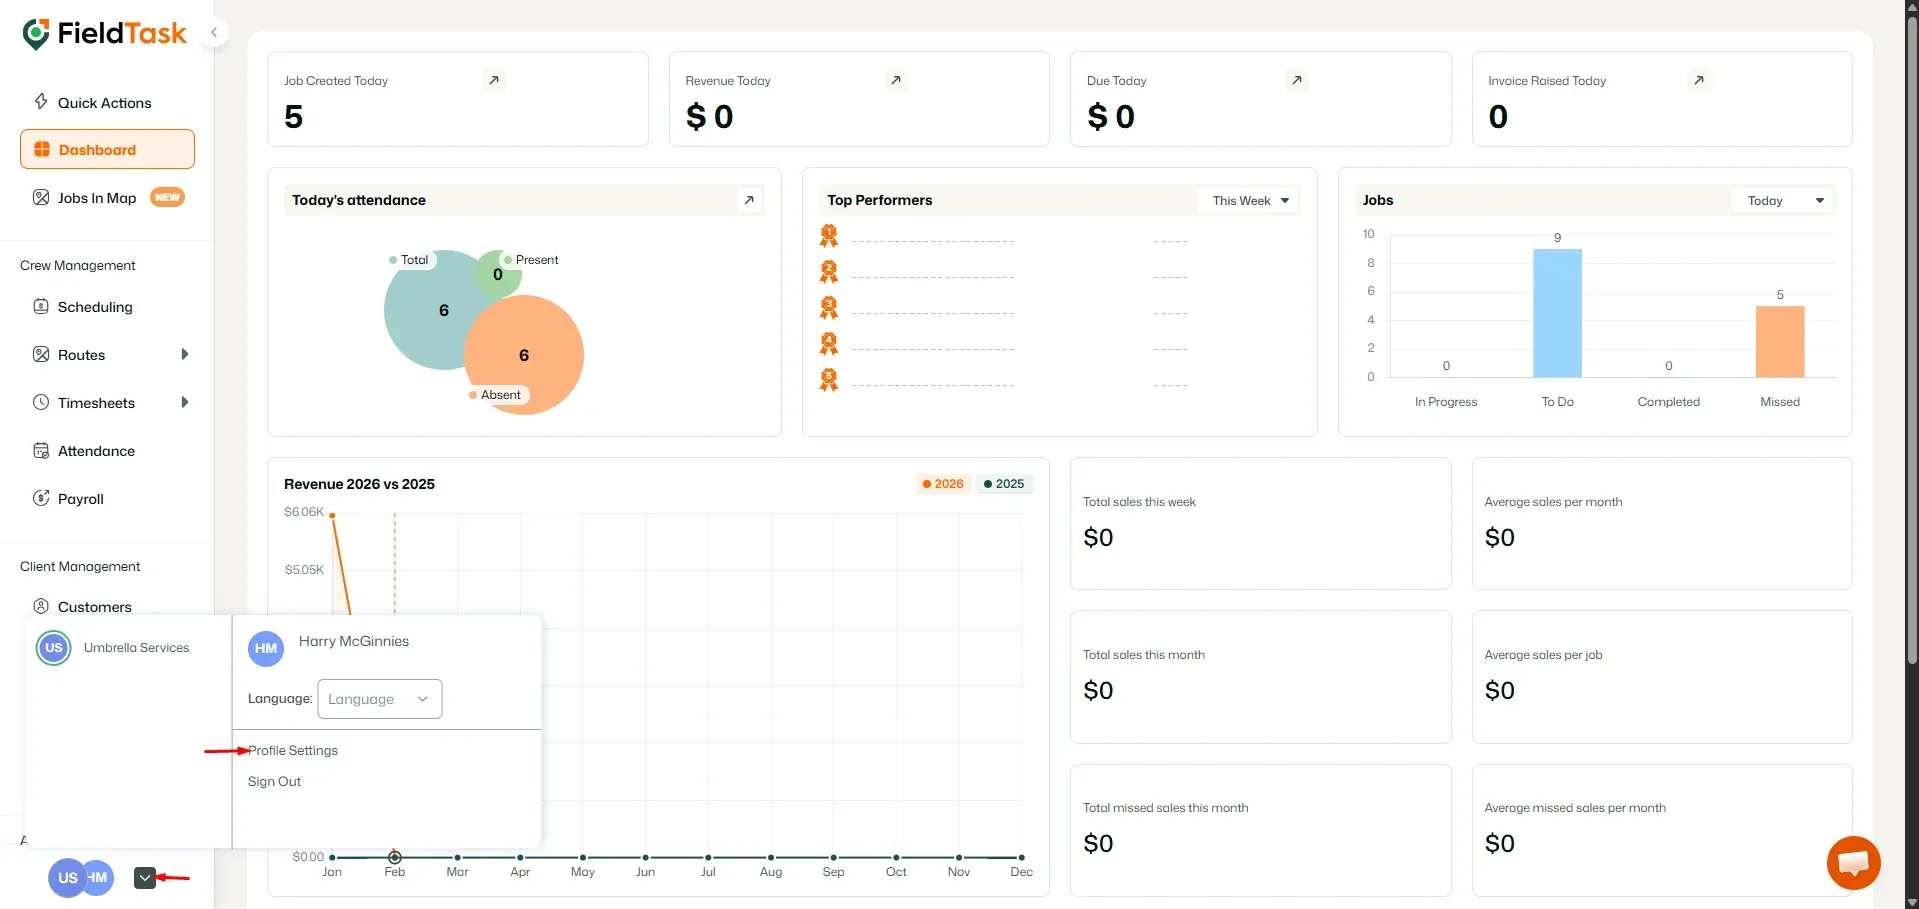The height and width of the screenshot is (909, 1919).
Task: Select the Scheduling icon in sidebar
Action: [x=41, y=306]
